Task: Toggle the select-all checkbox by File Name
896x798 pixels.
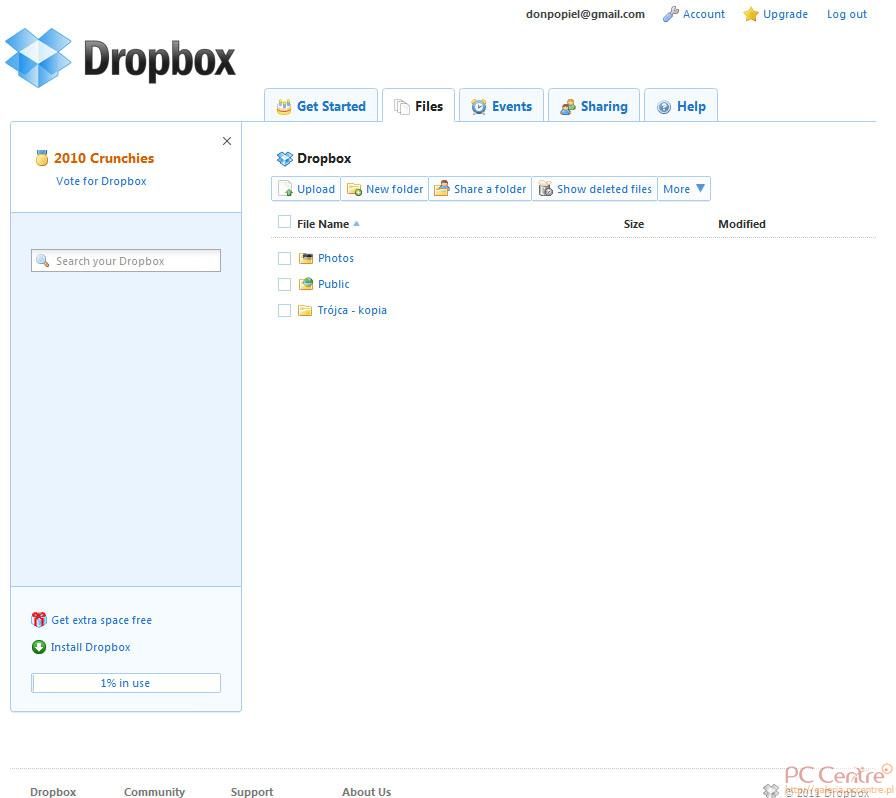Action: point(284,222)
